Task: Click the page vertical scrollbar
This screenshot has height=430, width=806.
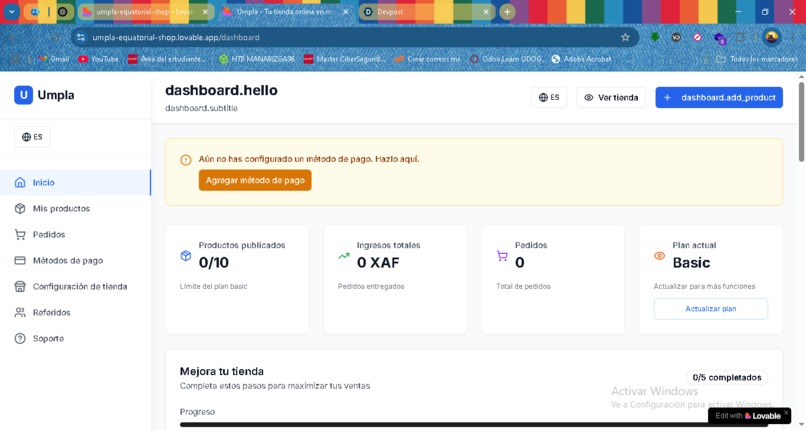Action: 801,122
